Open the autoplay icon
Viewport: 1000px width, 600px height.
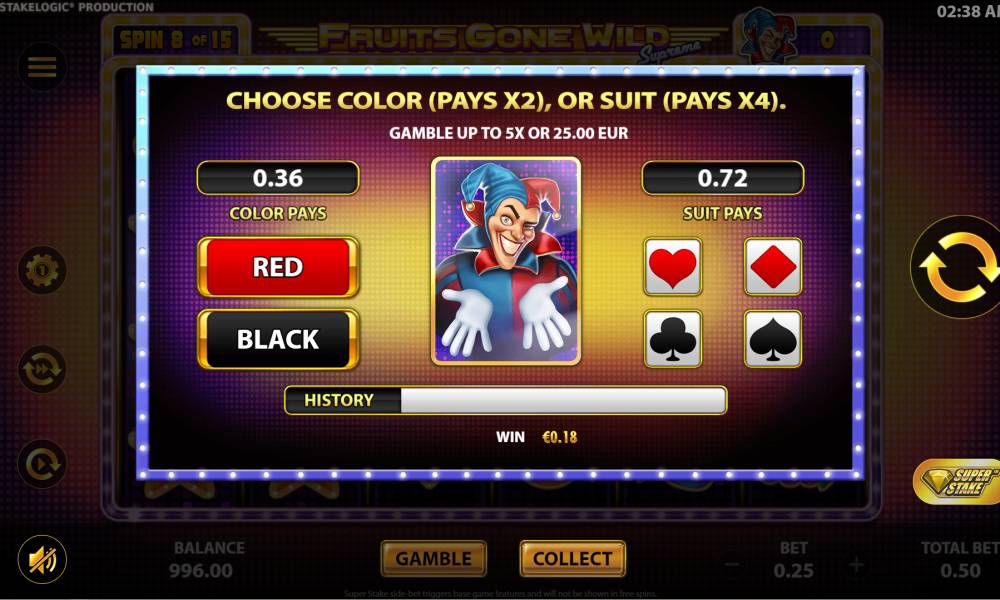(x=42, y=464)
